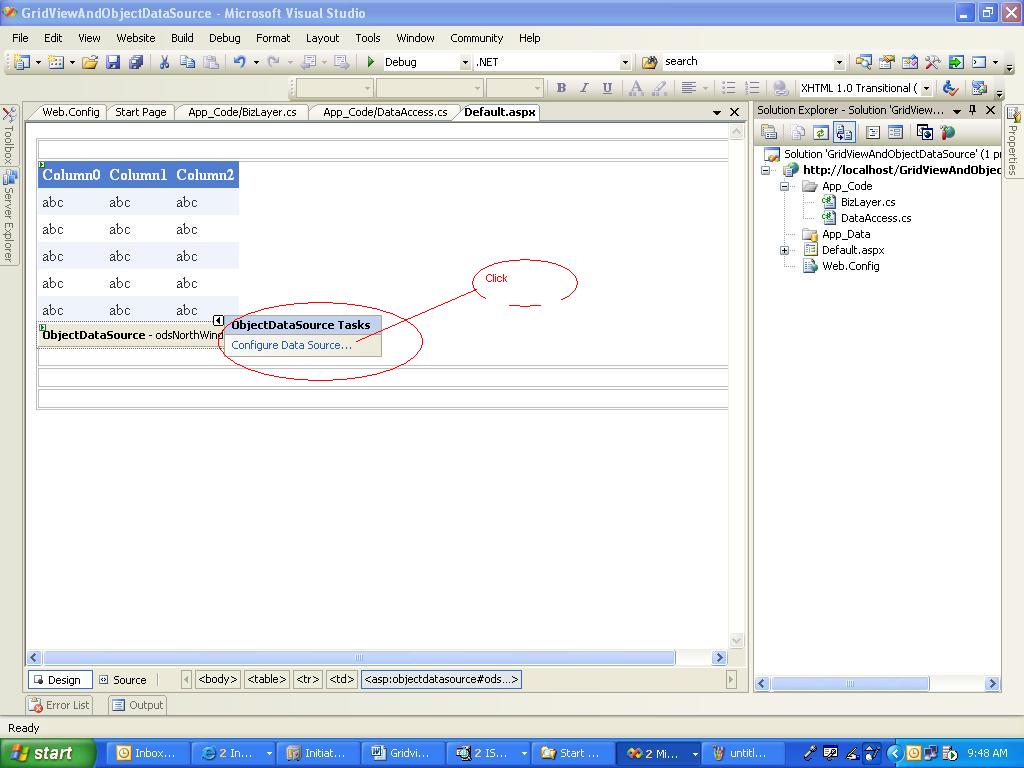Image resolution: width=1024 pixels, height=768 pixels.
Task: Open the Build menu
Action: (x=182, y=38)
